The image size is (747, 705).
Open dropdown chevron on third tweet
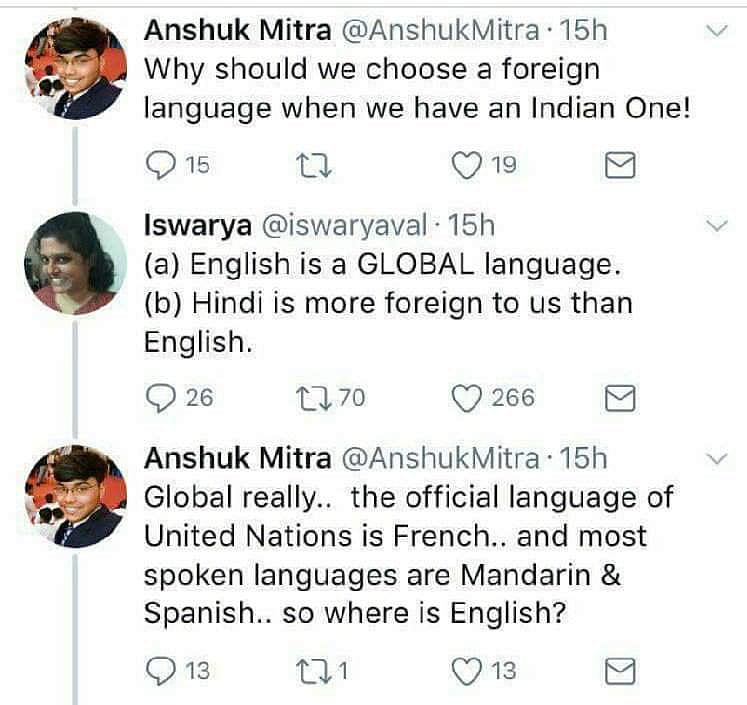point(718,459)
